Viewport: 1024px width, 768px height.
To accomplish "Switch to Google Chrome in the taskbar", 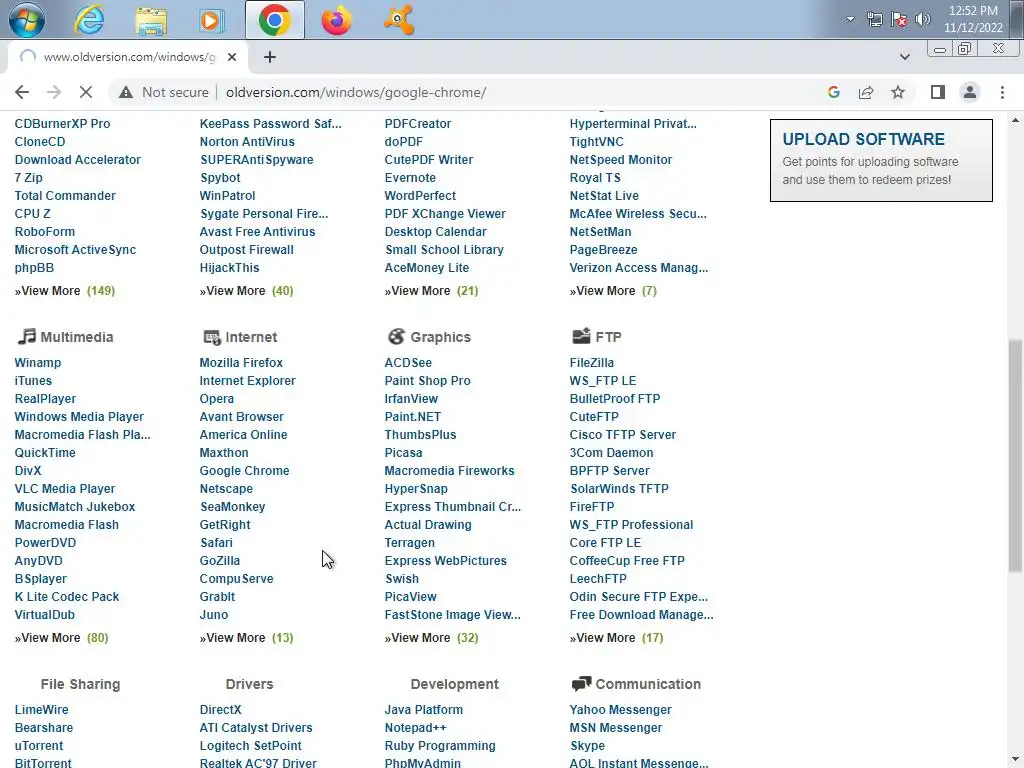I will (275, 20).
